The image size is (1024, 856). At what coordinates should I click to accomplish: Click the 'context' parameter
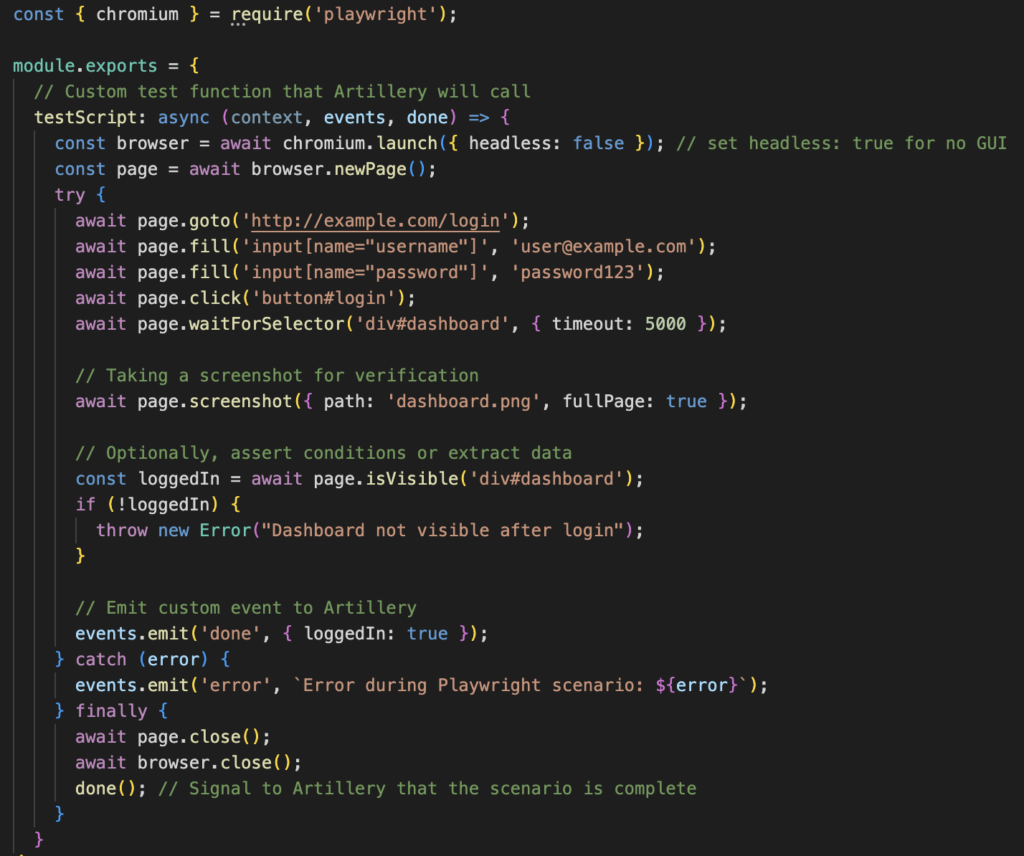[x=267, y=118]
